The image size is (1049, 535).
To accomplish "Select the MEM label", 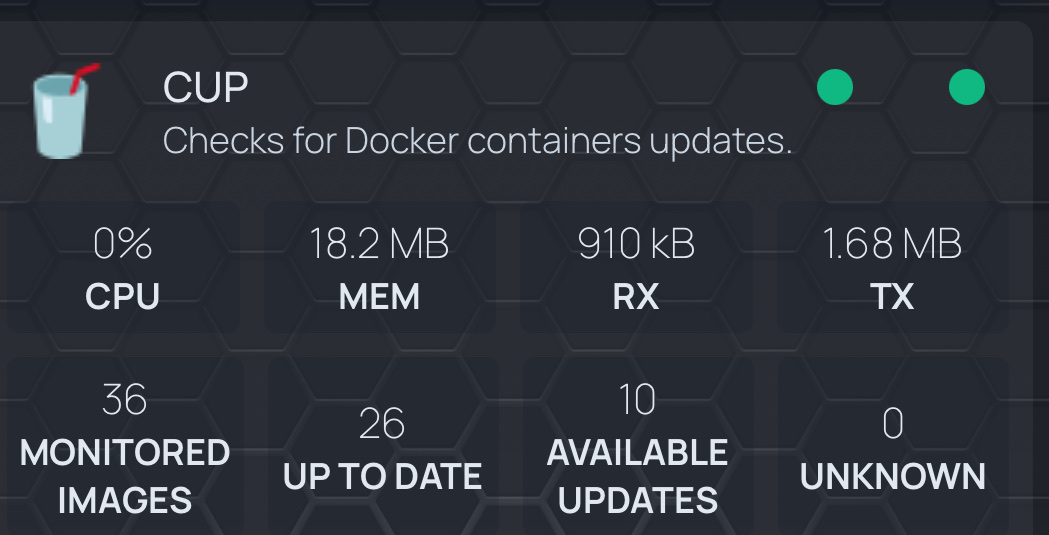I will point(380,296).
